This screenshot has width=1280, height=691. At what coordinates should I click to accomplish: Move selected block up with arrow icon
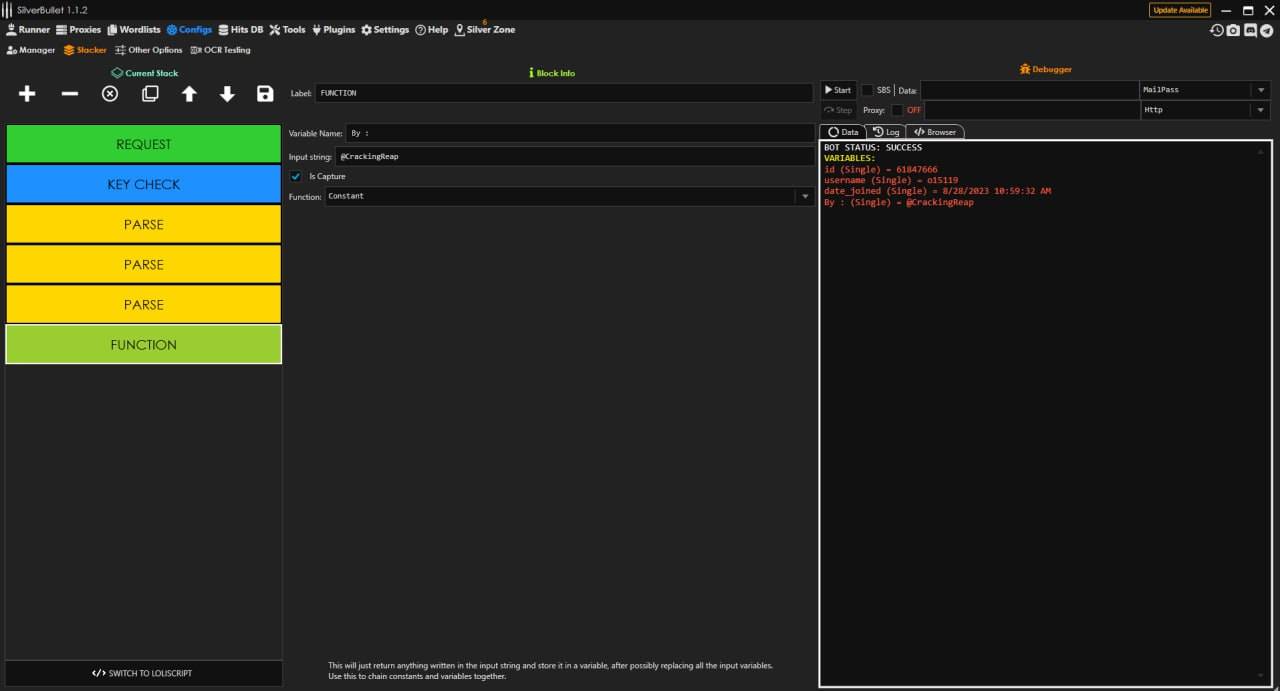(189, 94)
